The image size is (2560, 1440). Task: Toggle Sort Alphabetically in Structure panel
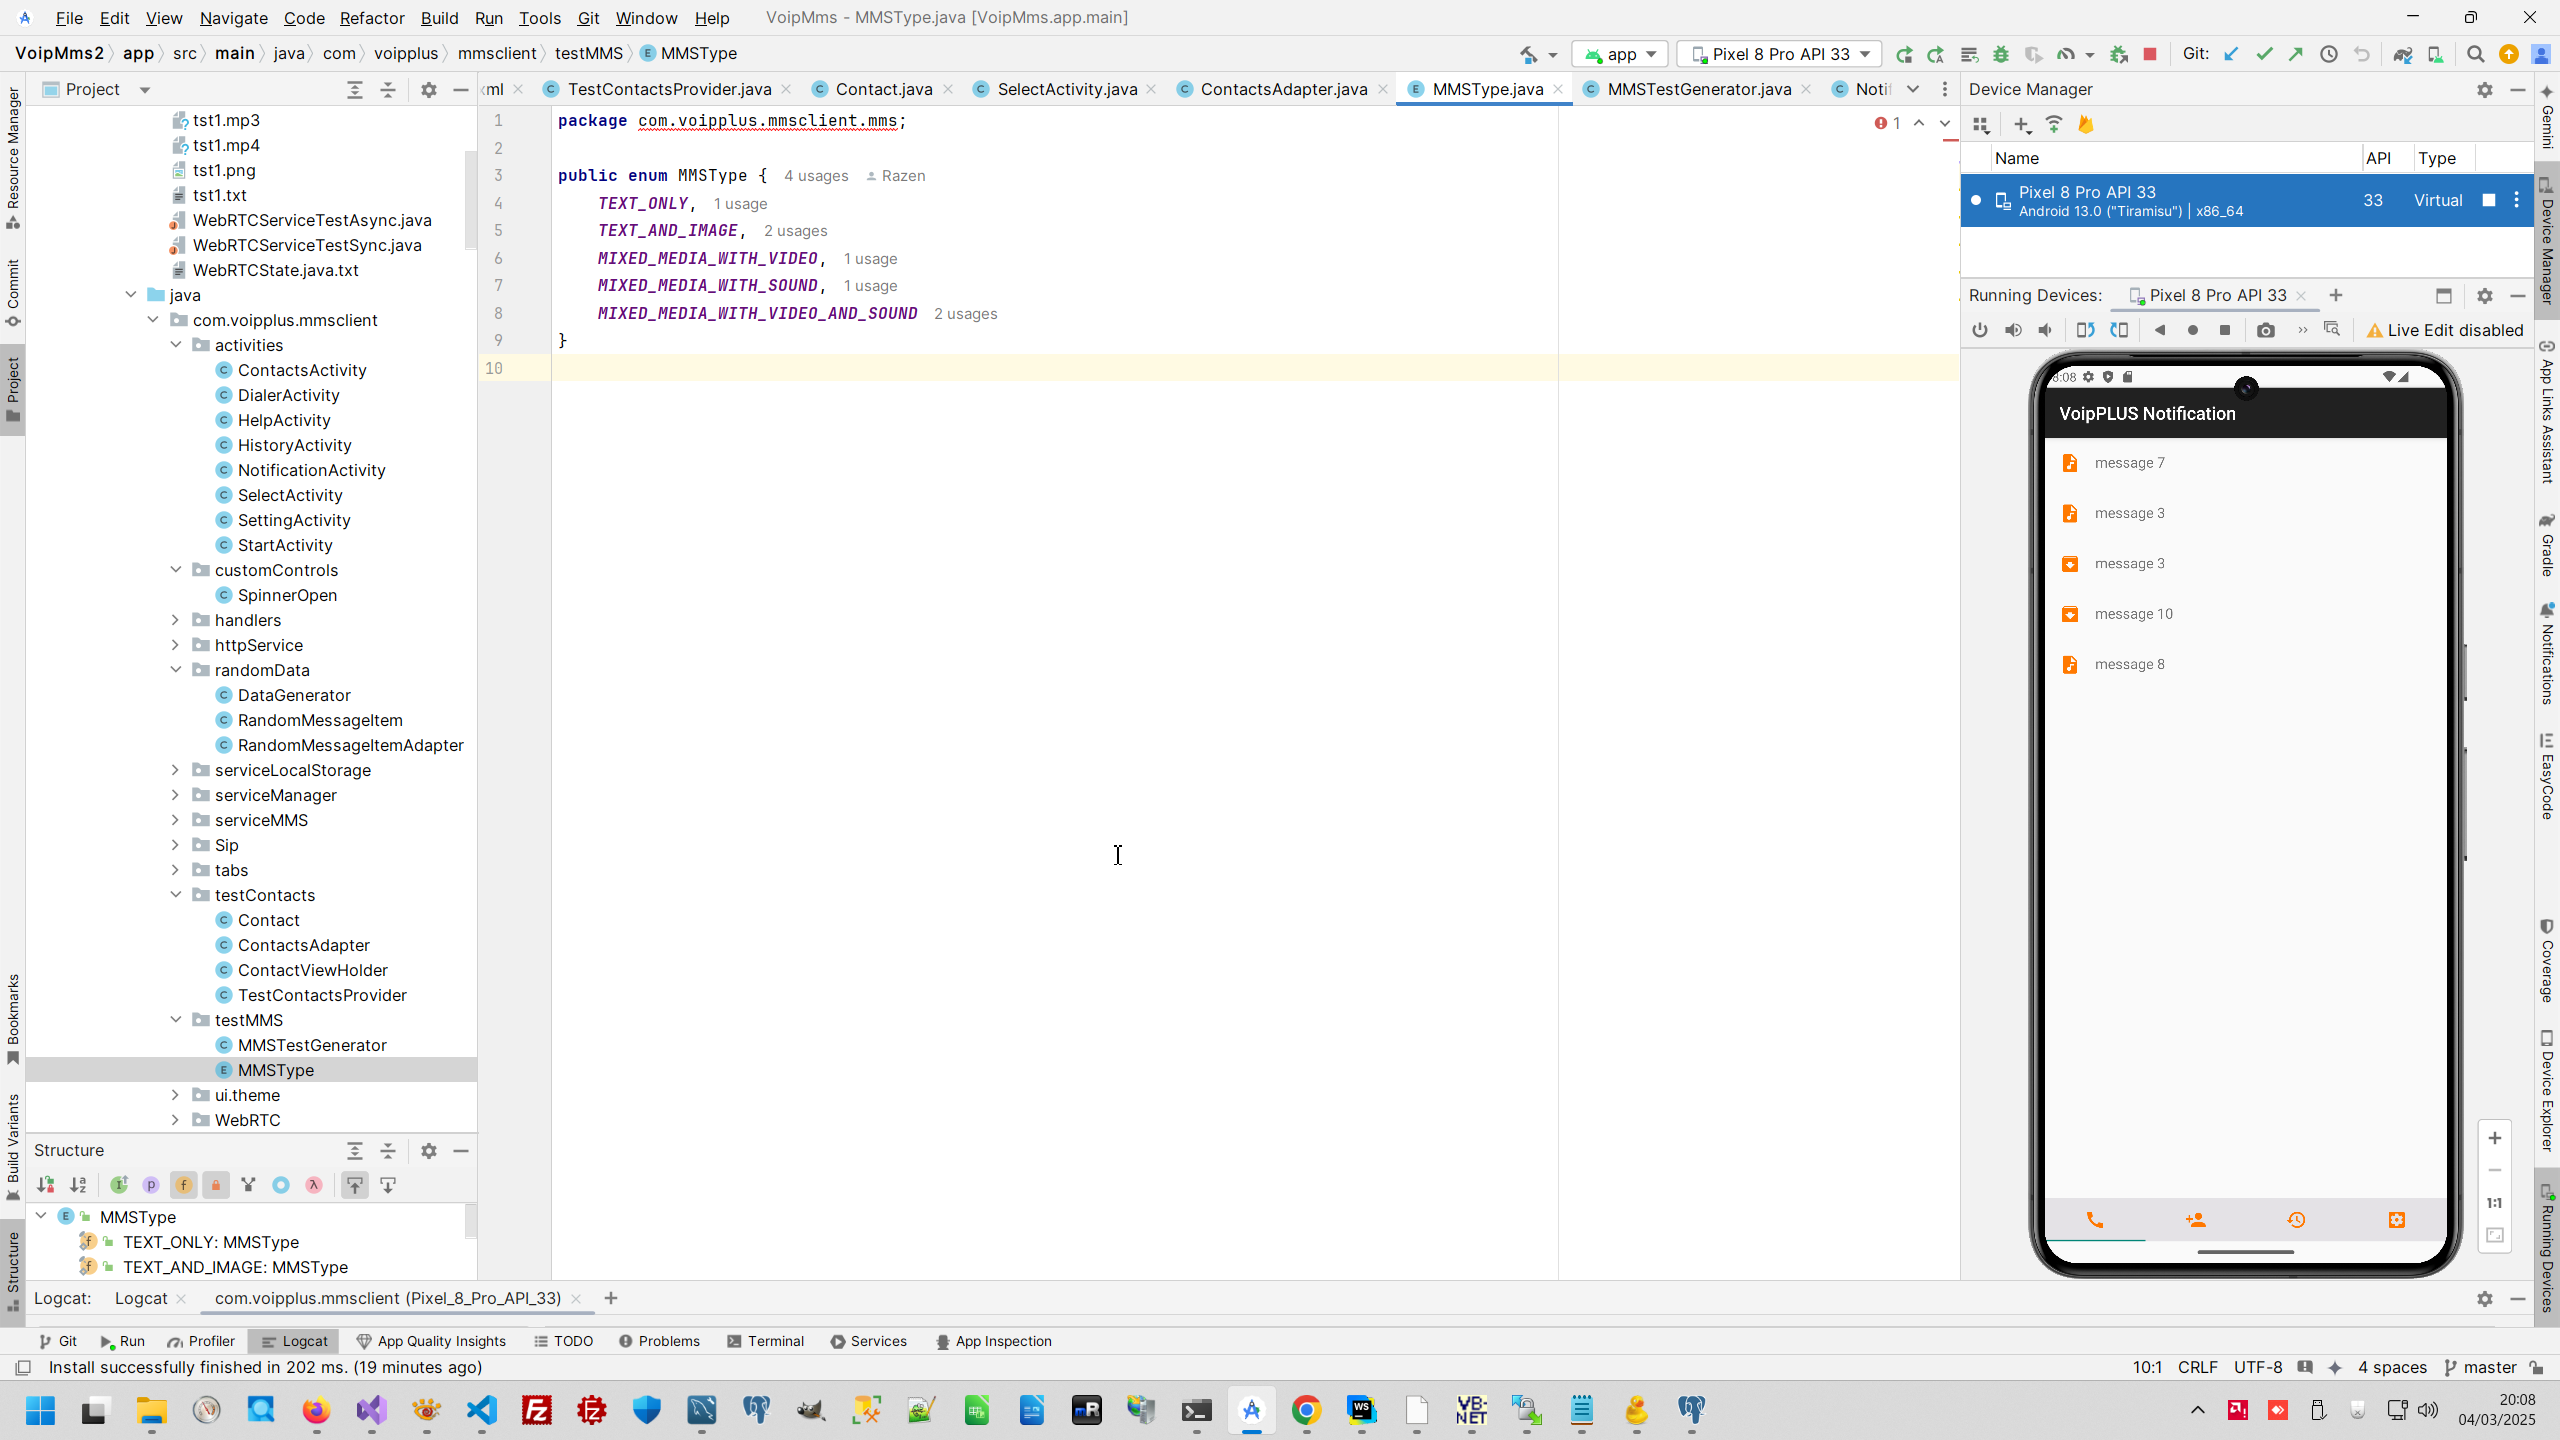[78, 1185]
